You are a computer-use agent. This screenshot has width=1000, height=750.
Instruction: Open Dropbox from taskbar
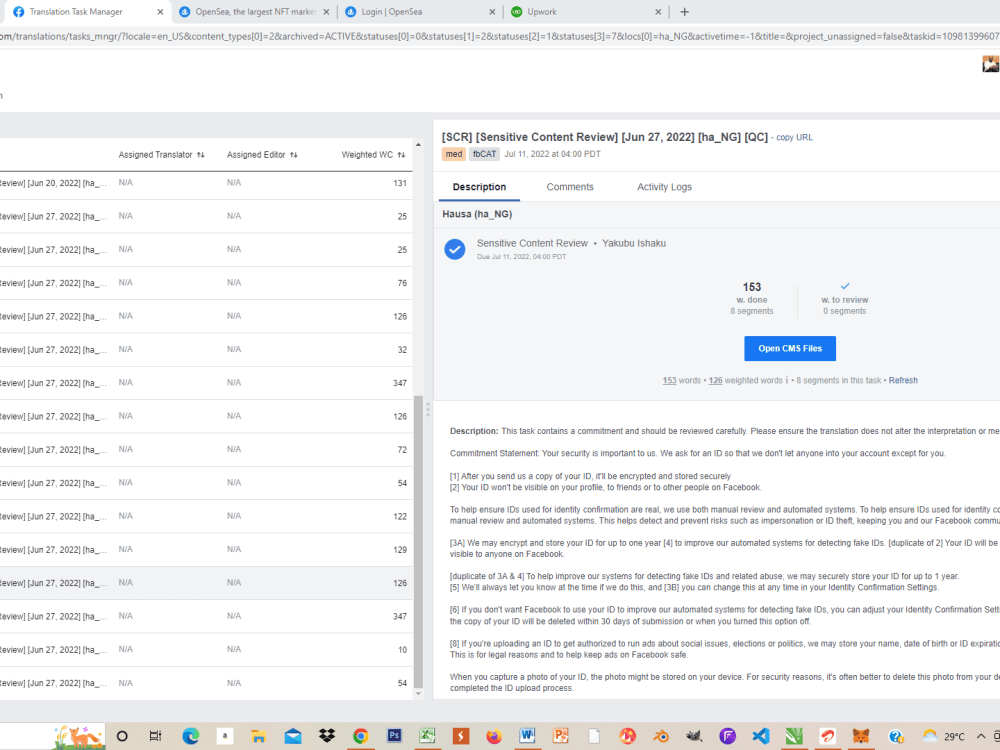[x=327, y=736]
